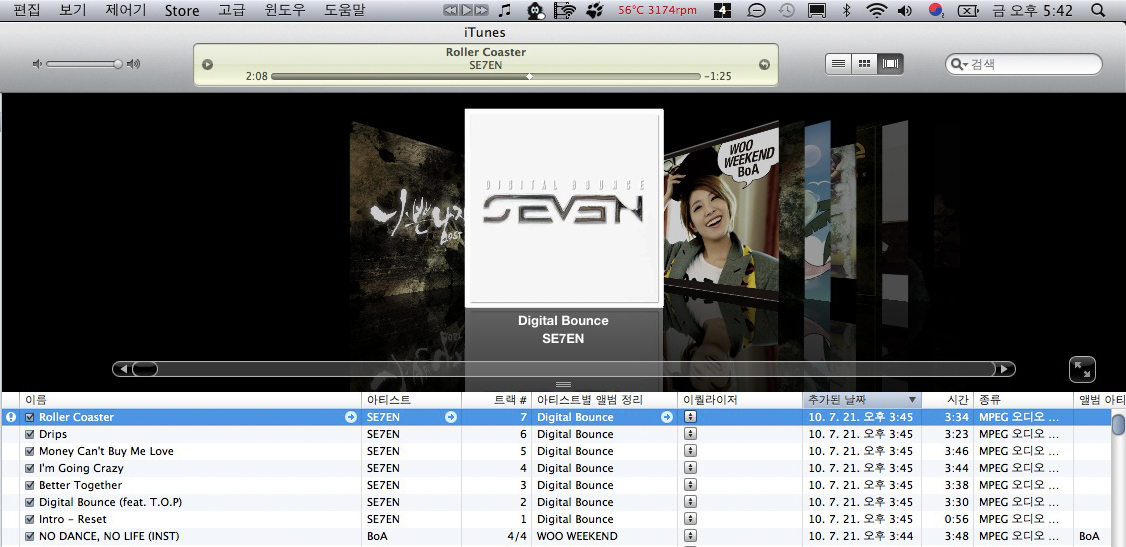
Task: Click the exclamation warning icon on Roller Coaster row
Action: point(11,417)
